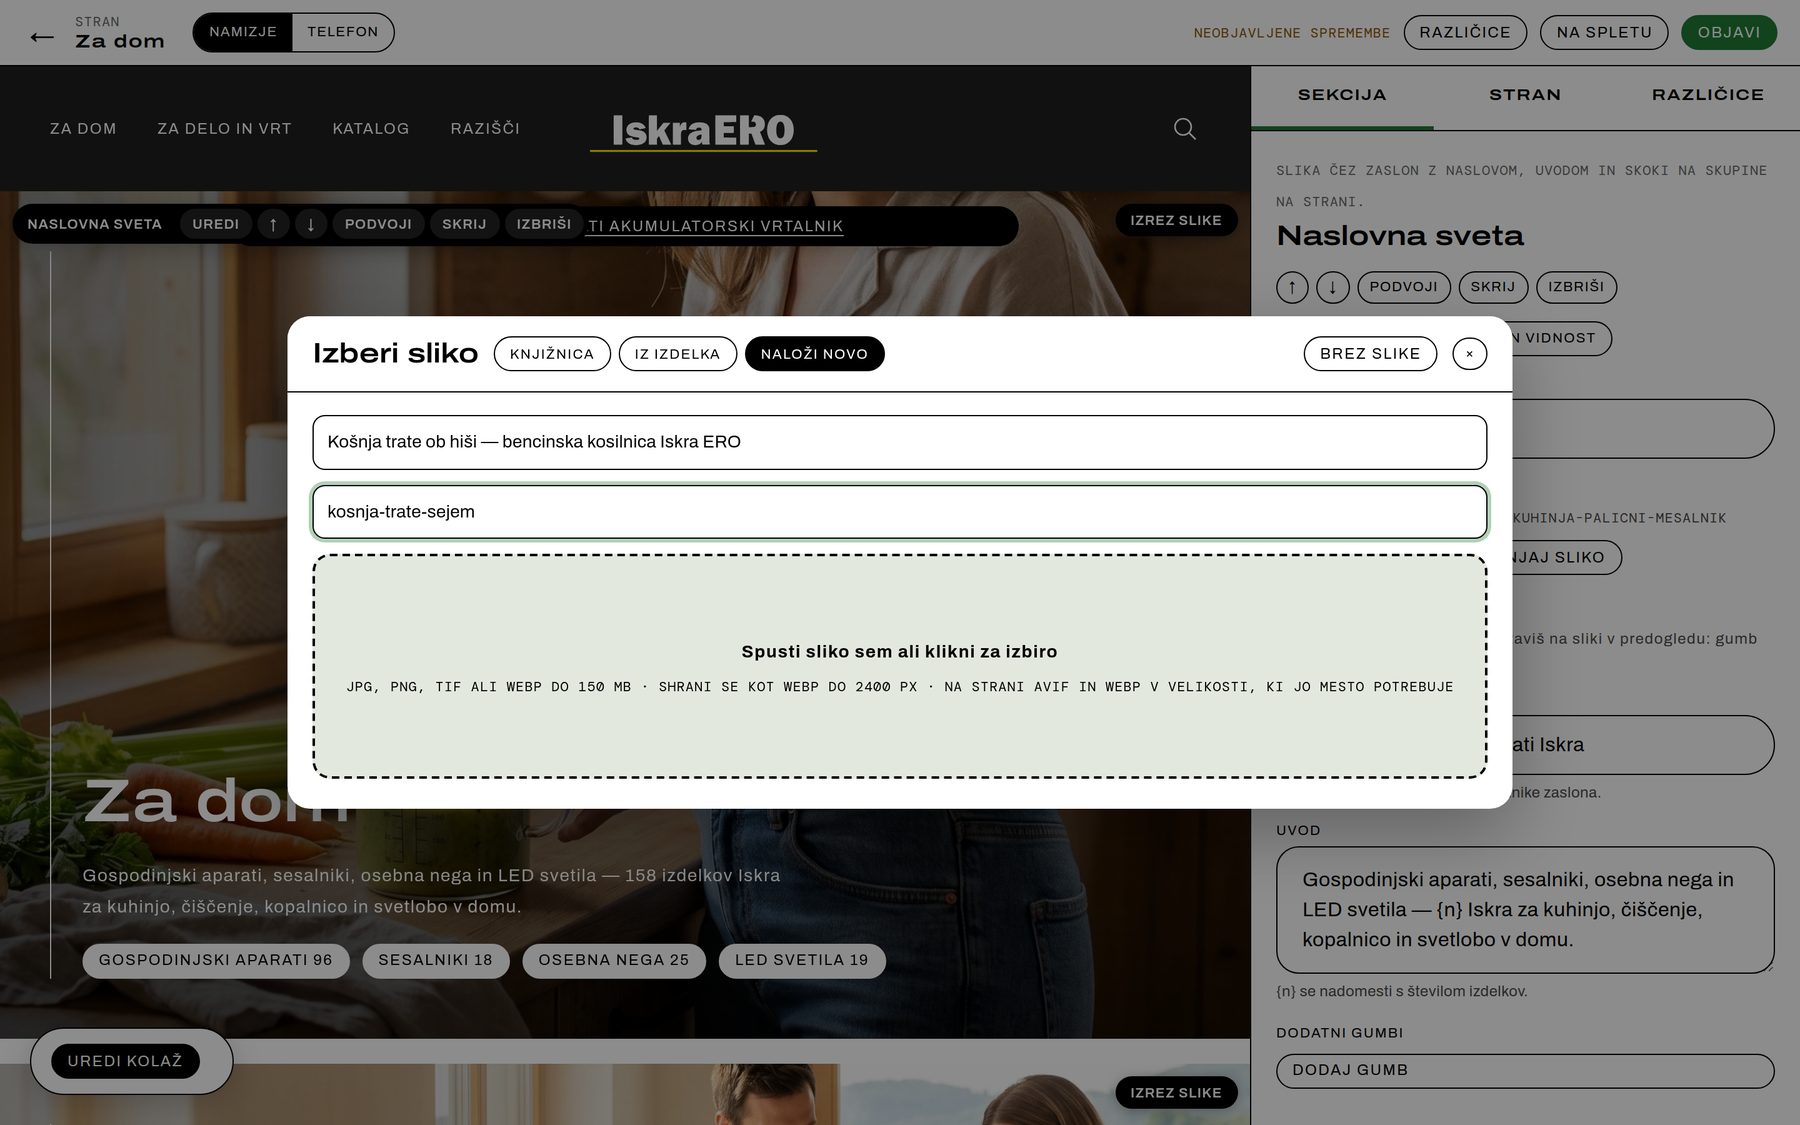The image size is (1800, 1125).
Task: Open the Razišči menu item
Action: pyautogui.click(x=485, y=129)
